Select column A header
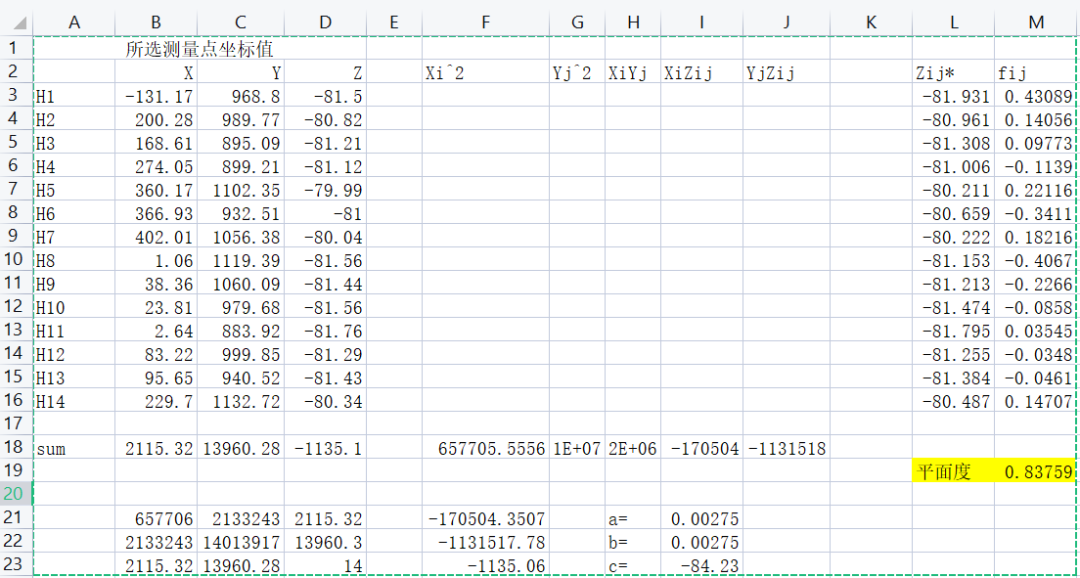The width and height of the screenshot is (1080, 578). [74, 22]
